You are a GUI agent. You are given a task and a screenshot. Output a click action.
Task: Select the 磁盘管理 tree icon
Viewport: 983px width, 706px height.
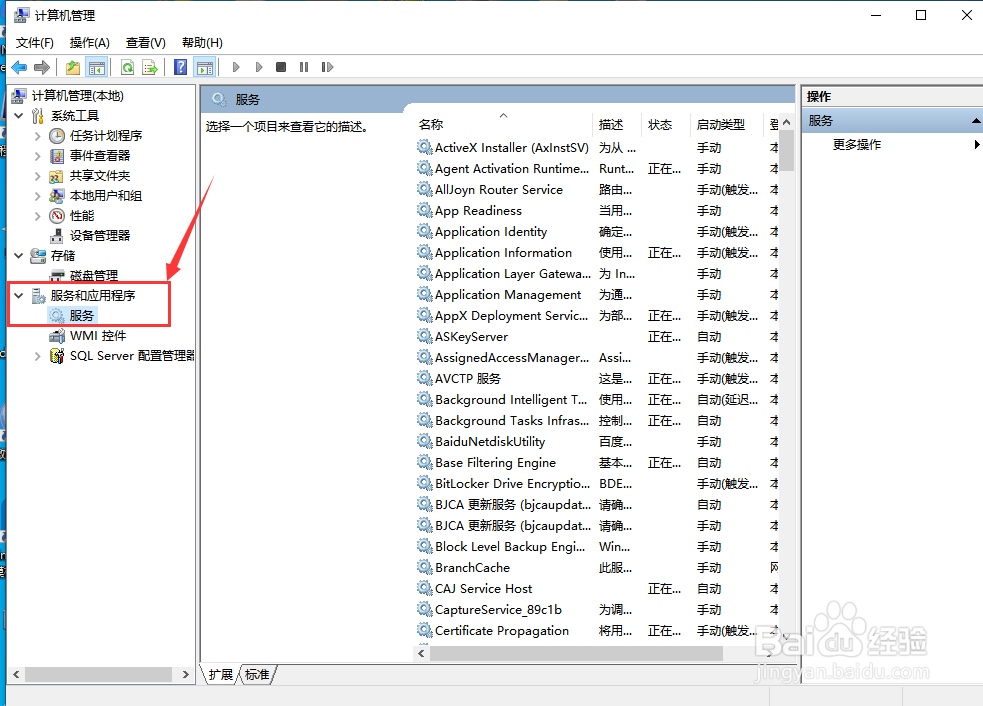57,275
